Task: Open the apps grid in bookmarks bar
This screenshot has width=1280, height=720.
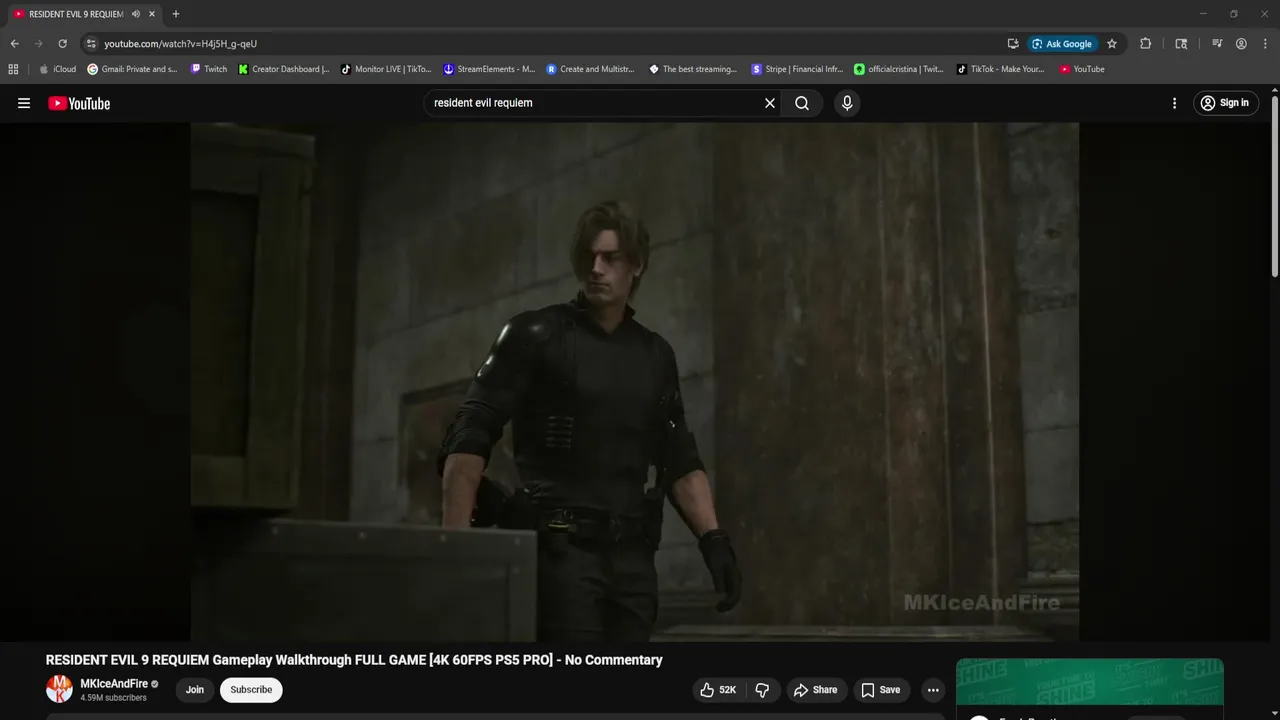Action: (13, 69)
